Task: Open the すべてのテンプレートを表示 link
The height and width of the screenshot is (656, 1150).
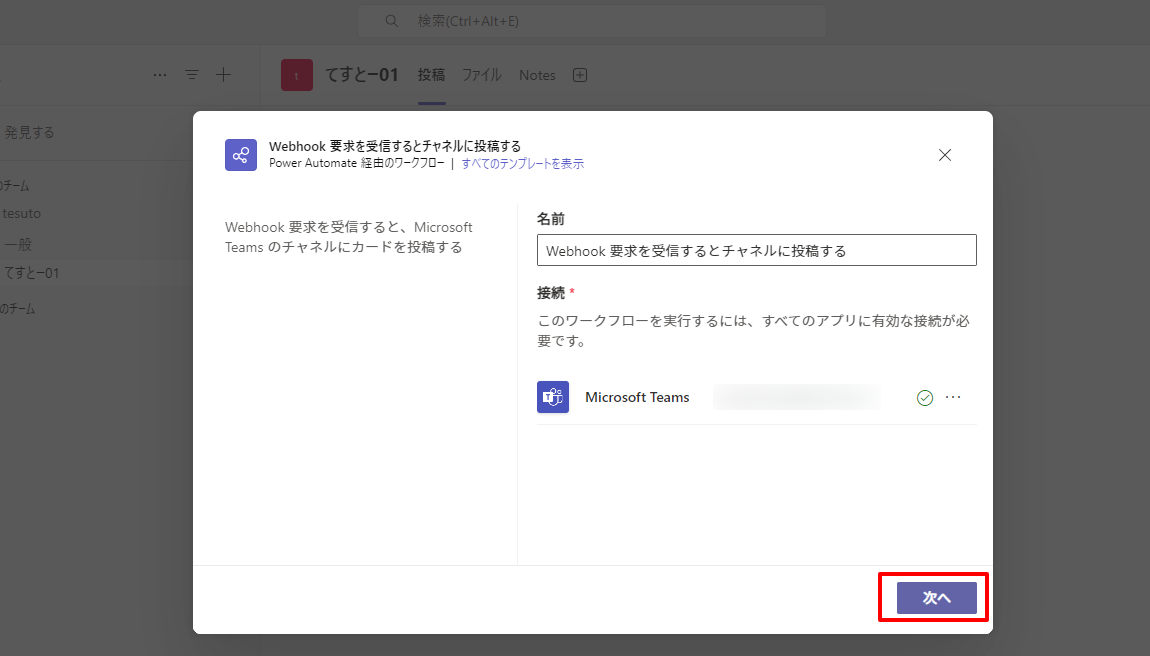Action: point(522,164)
